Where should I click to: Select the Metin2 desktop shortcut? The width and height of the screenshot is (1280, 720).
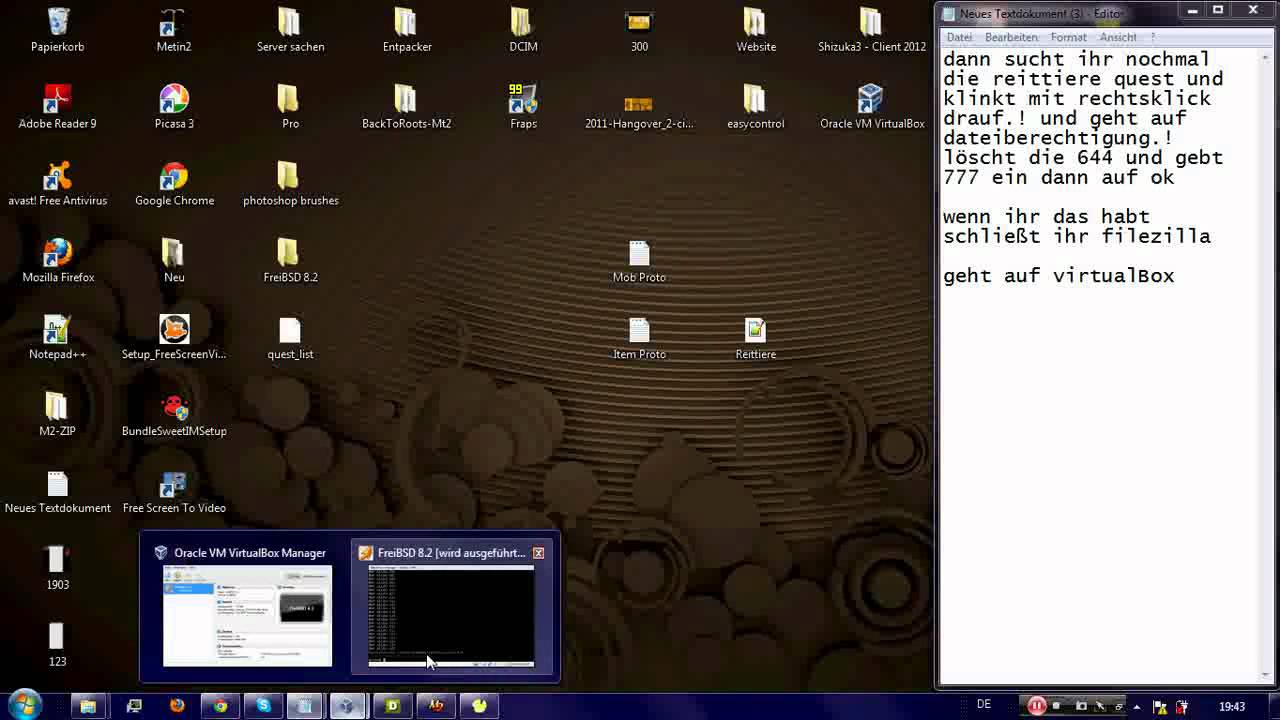point(174,29)
